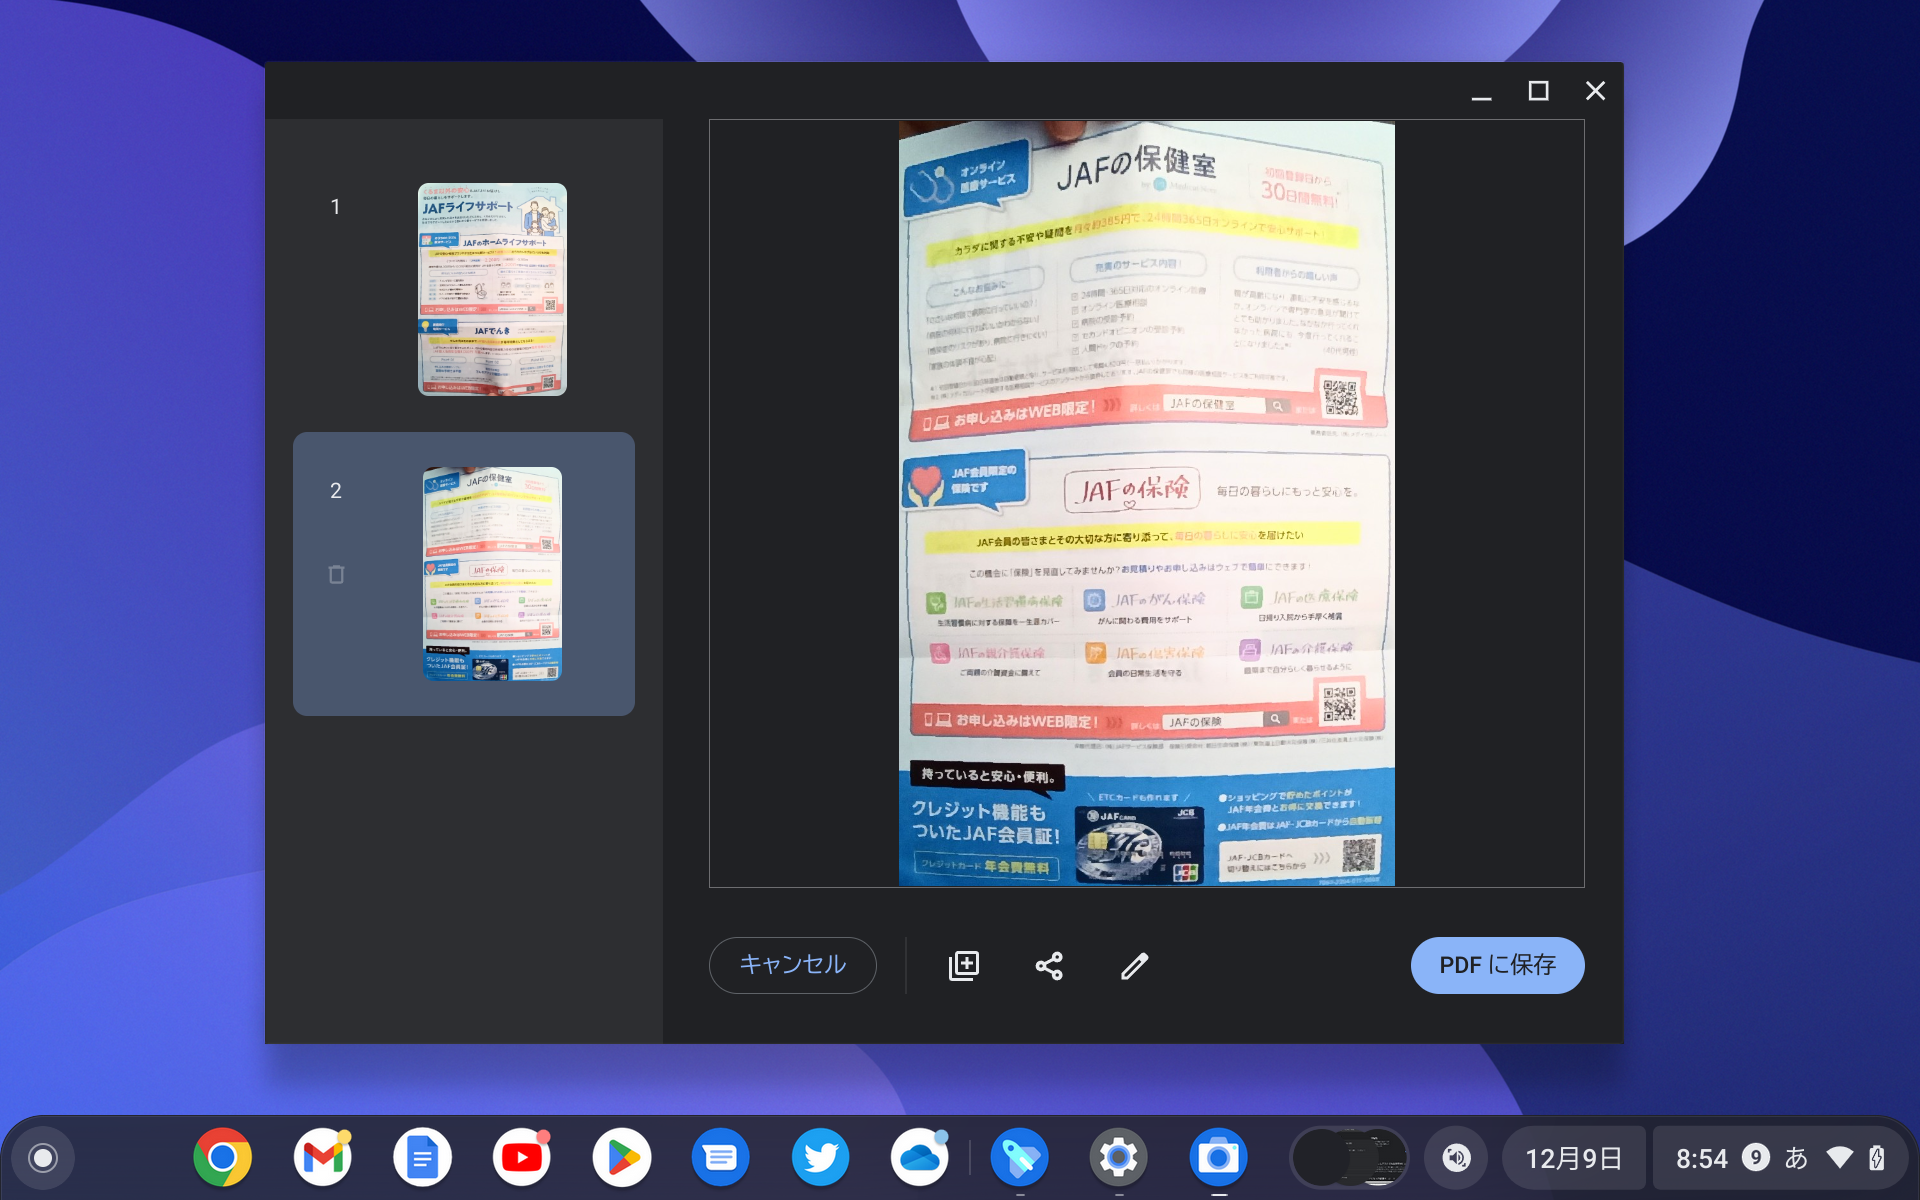Open Chrome from the shelf
The image size is (1920, 1200).
pyautogui.click(x=222, y=1158)
